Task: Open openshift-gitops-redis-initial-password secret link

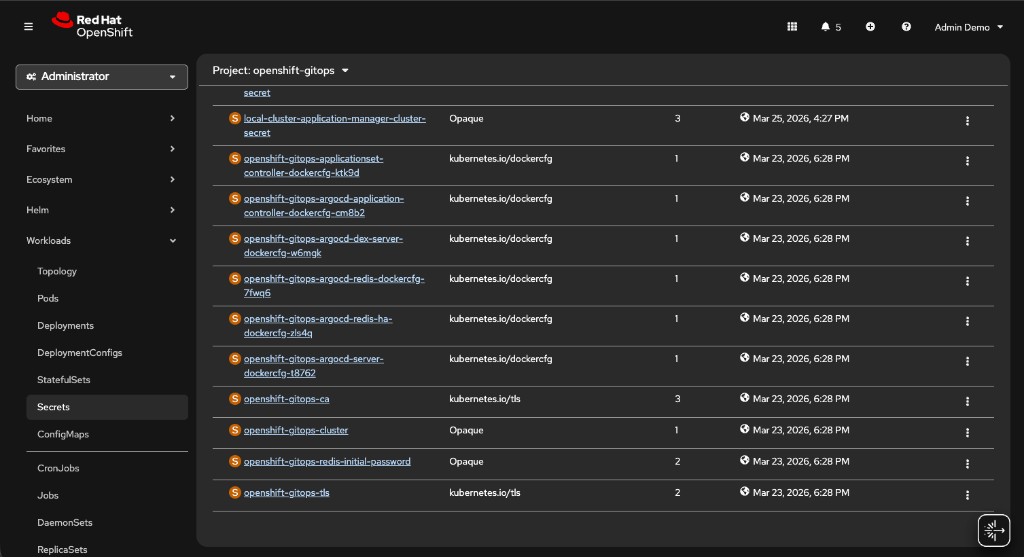Action: 327,462
